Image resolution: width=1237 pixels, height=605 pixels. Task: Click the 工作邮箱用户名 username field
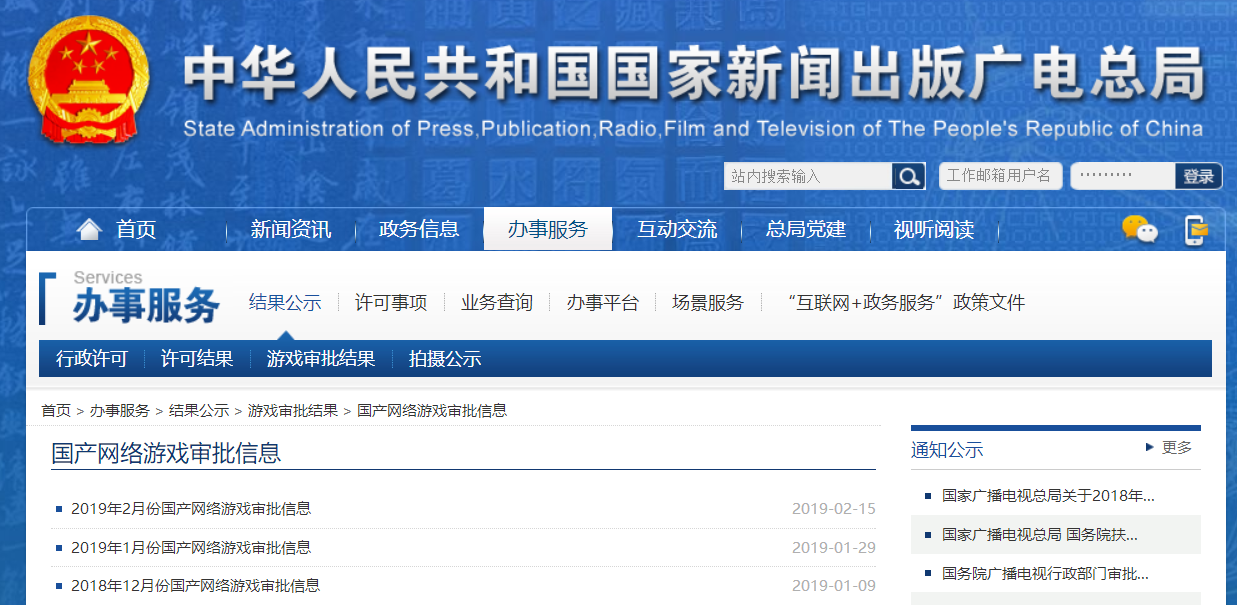(x=998, y=176)
